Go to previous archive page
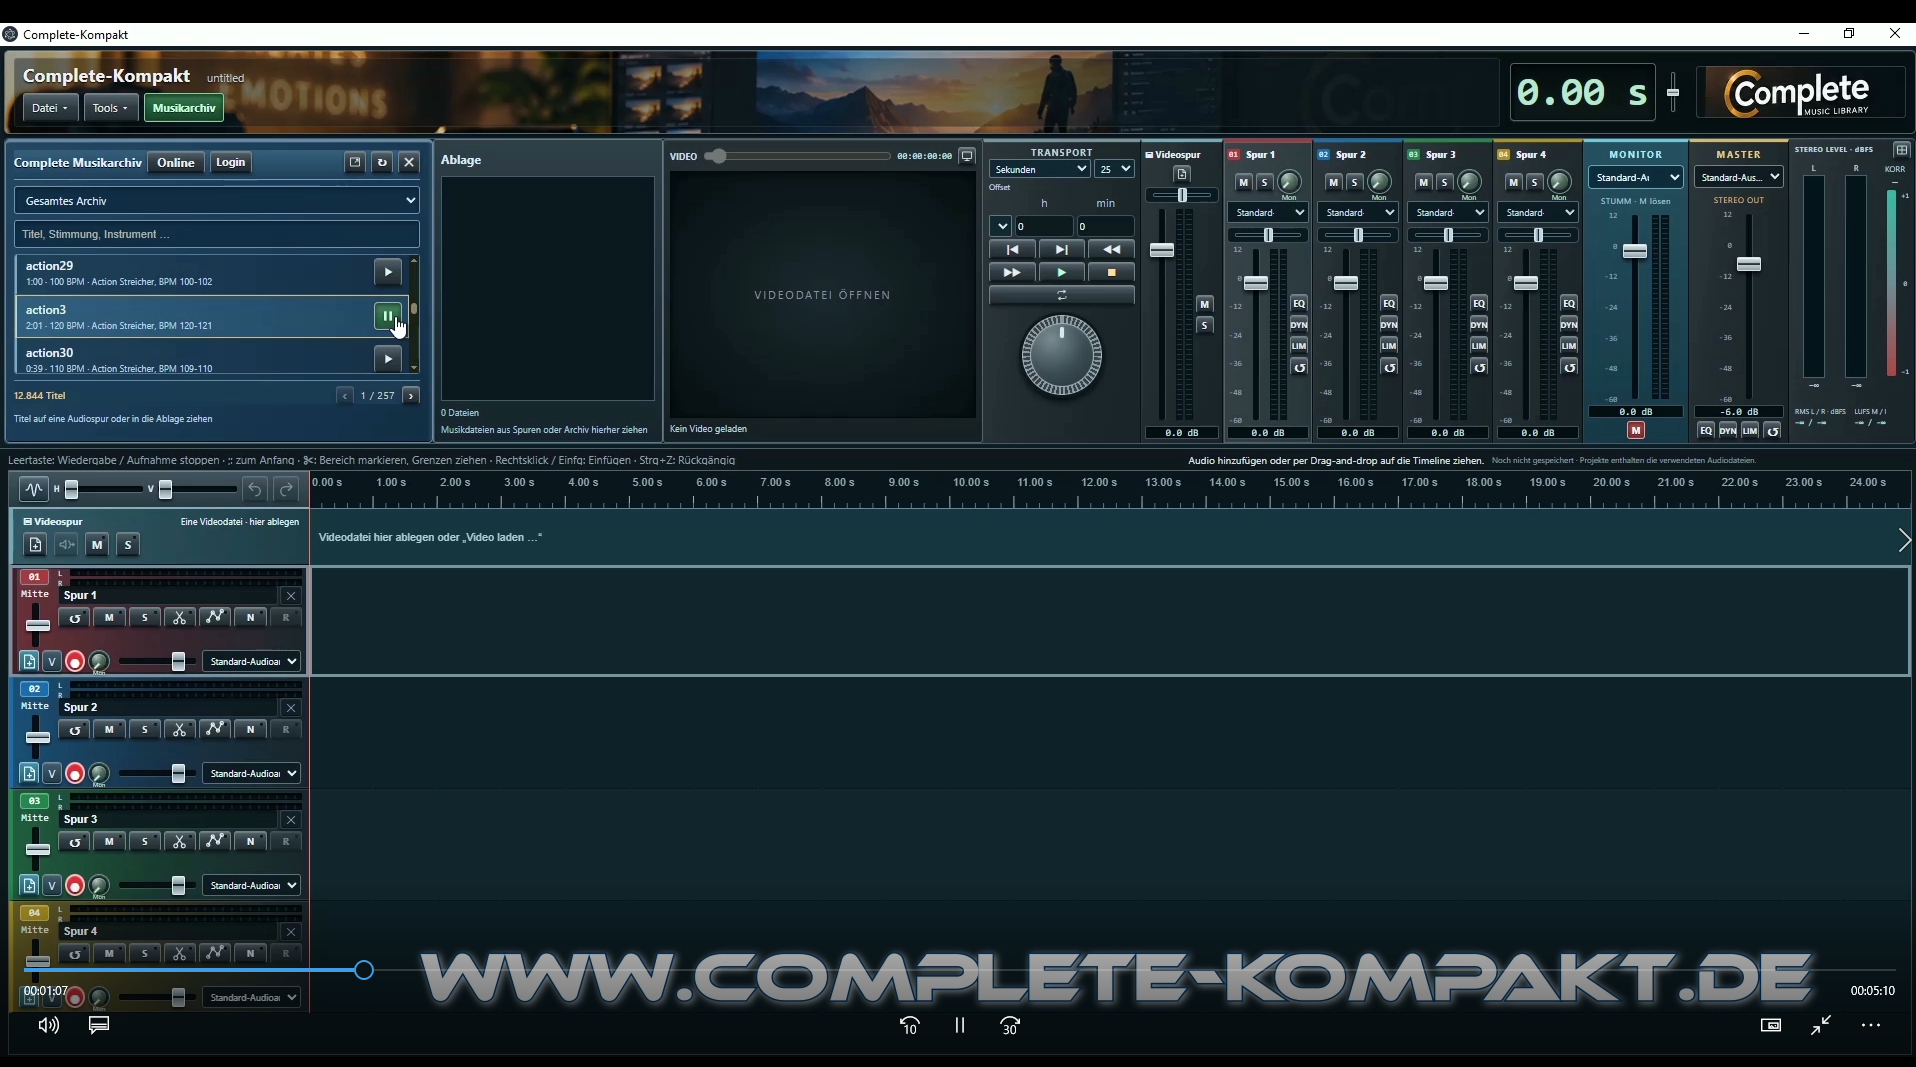This screenshot has width=1916, height=1067. tap(344, 396)
